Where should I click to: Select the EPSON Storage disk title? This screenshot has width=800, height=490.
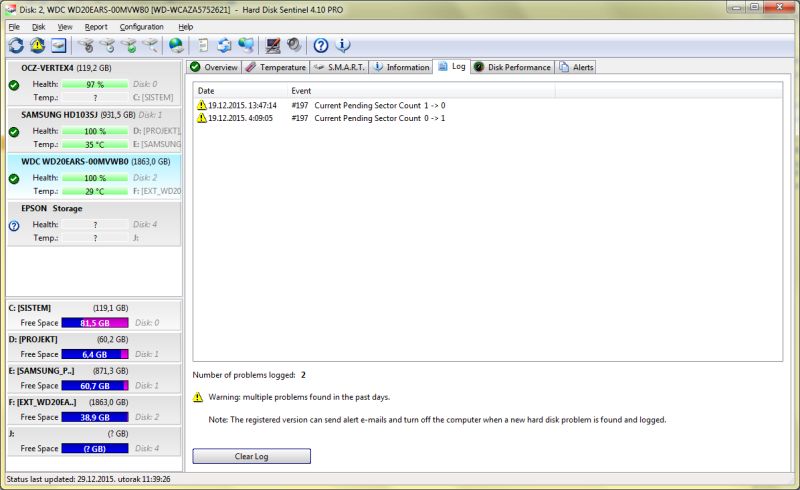coord(52,208)
